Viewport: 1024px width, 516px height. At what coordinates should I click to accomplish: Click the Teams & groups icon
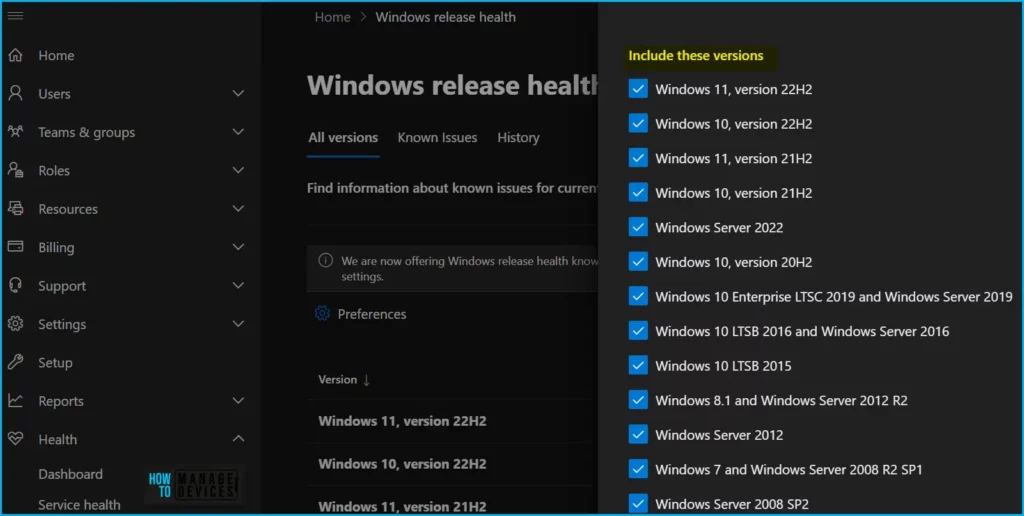tap(15, 132)
